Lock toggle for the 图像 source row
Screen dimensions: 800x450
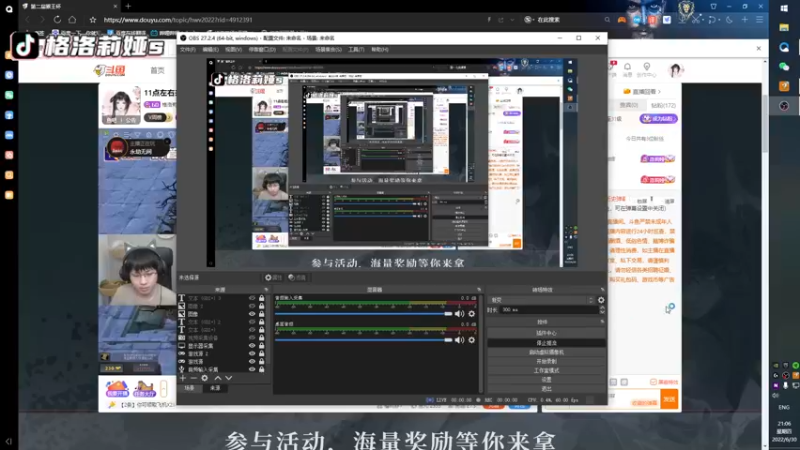pos(262,314)
